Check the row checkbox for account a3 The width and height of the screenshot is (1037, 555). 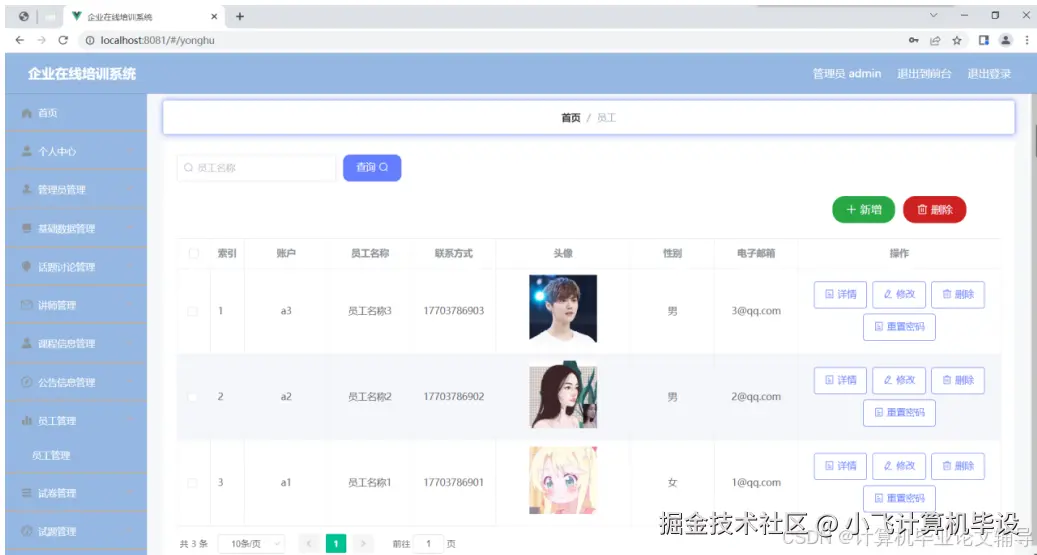click(x=192, y=311)
